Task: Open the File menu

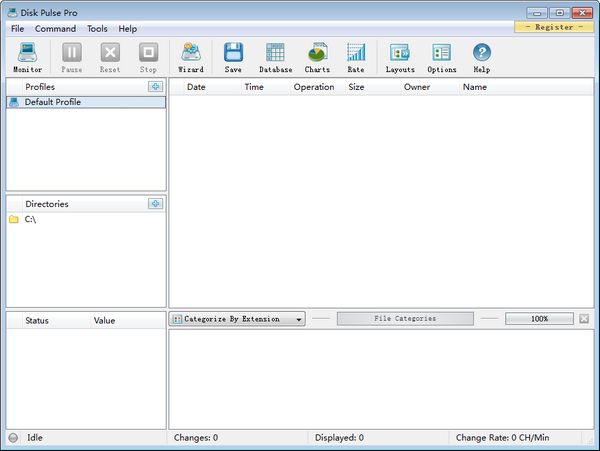Action: pyautogui.click(x=18, y=29)
